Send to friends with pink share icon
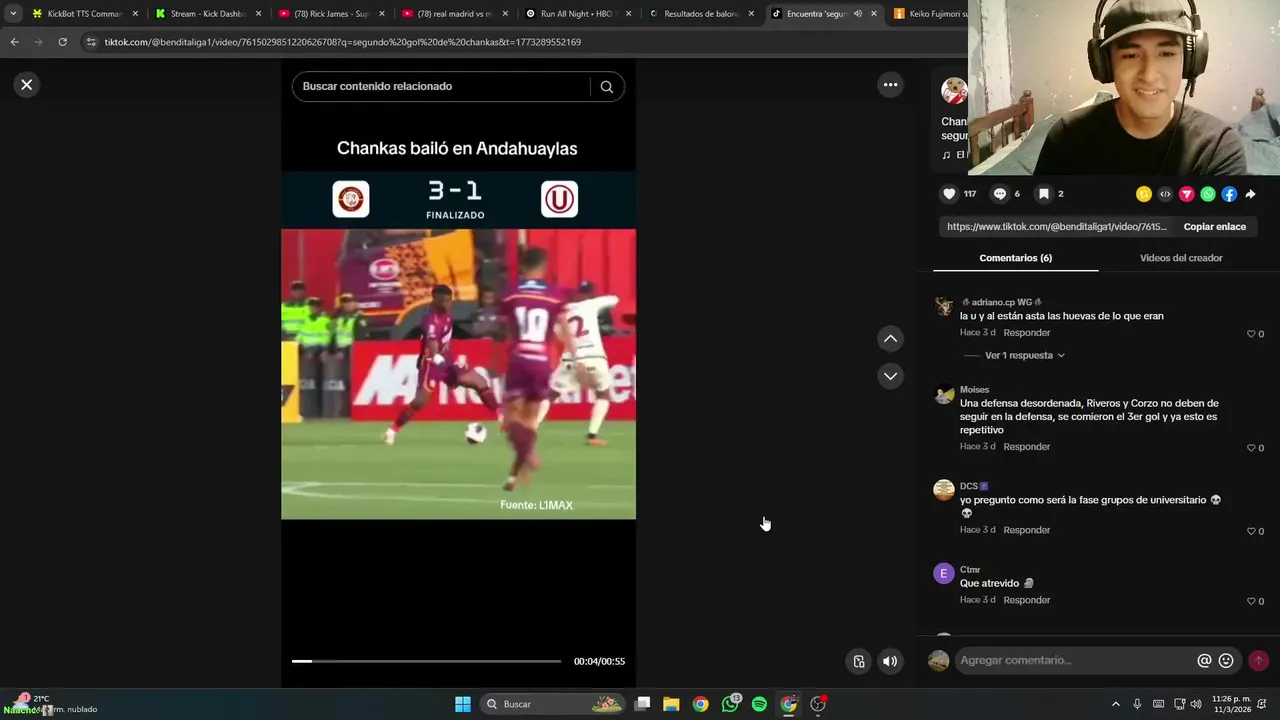The width and height of the screenshot is (1280, 720). point(1186,194)
